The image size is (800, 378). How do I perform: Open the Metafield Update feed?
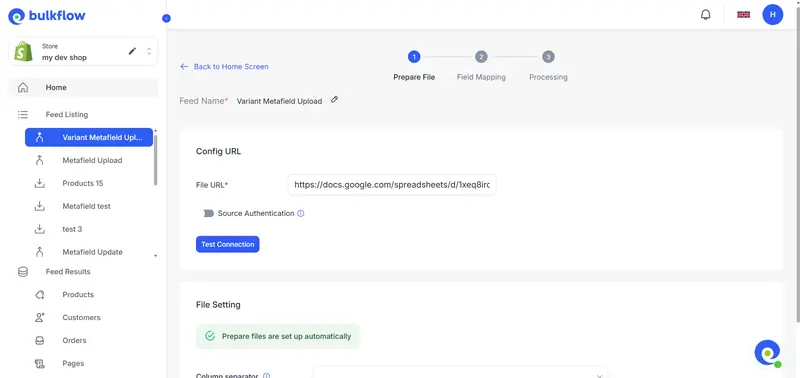tap(92, 252)
